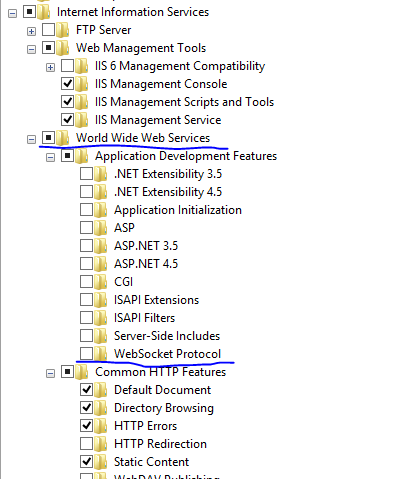
Task: Toggle the Web Management Tools checkbox
Action: pos(48,48)
